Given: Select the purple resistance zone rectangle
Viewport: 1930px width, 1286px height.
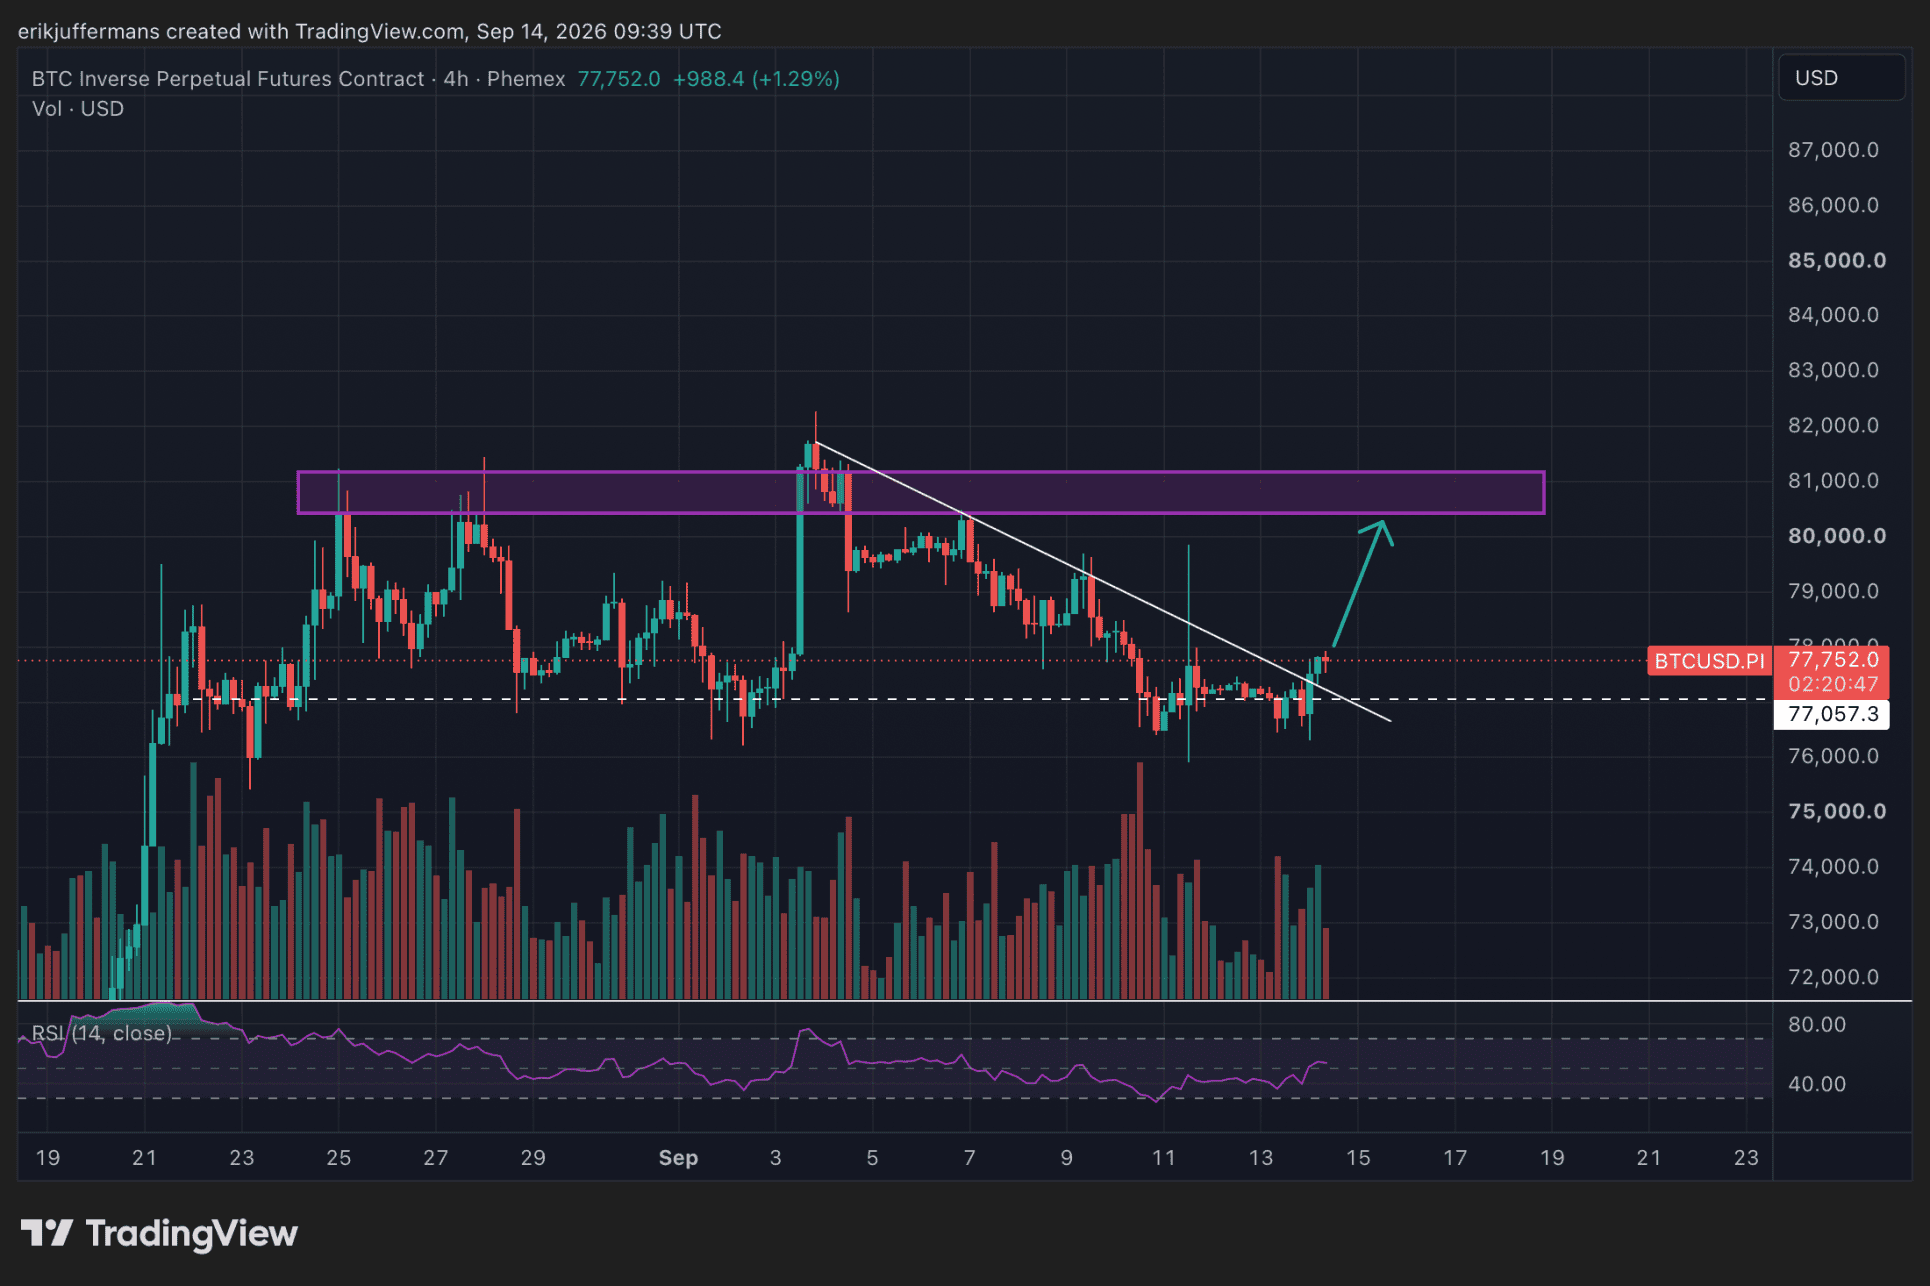Looking at the screenshot, I should [921, 492].
